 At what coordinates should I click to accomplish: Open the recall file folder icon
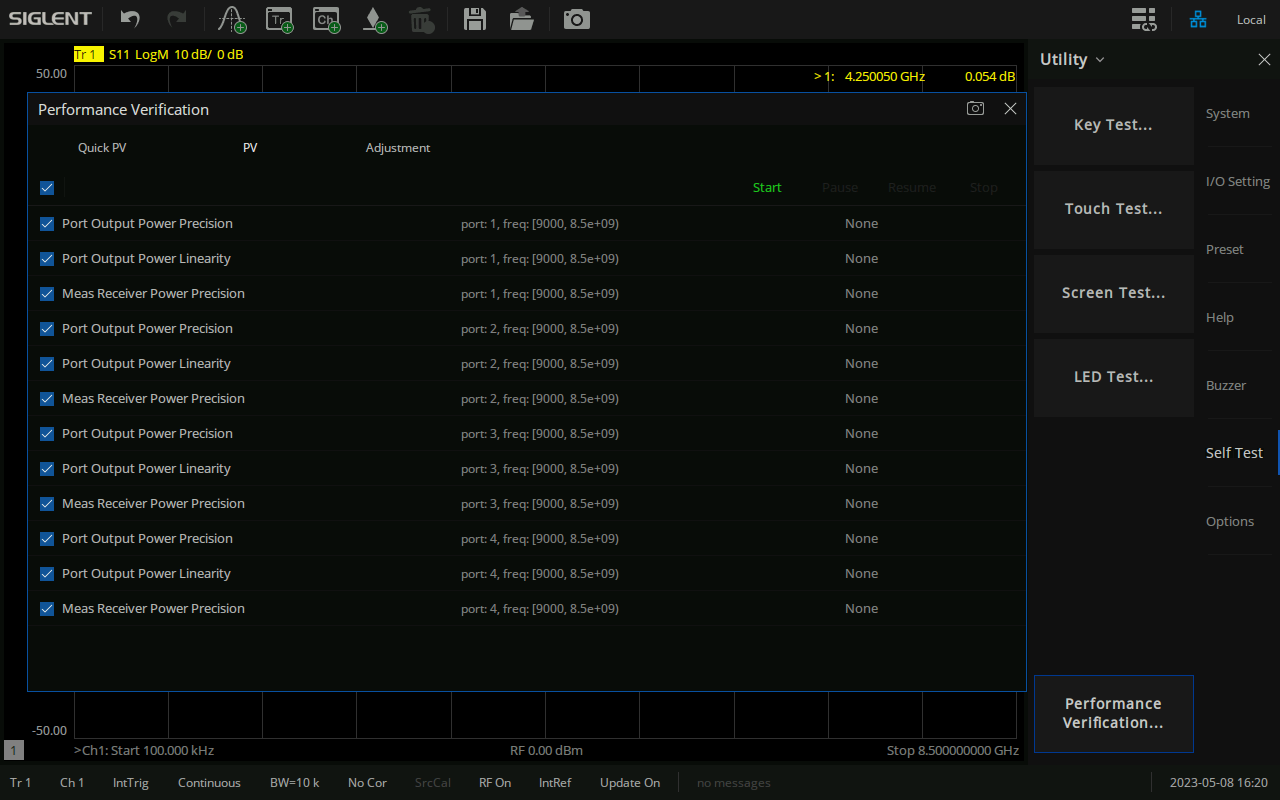[521, 19]
